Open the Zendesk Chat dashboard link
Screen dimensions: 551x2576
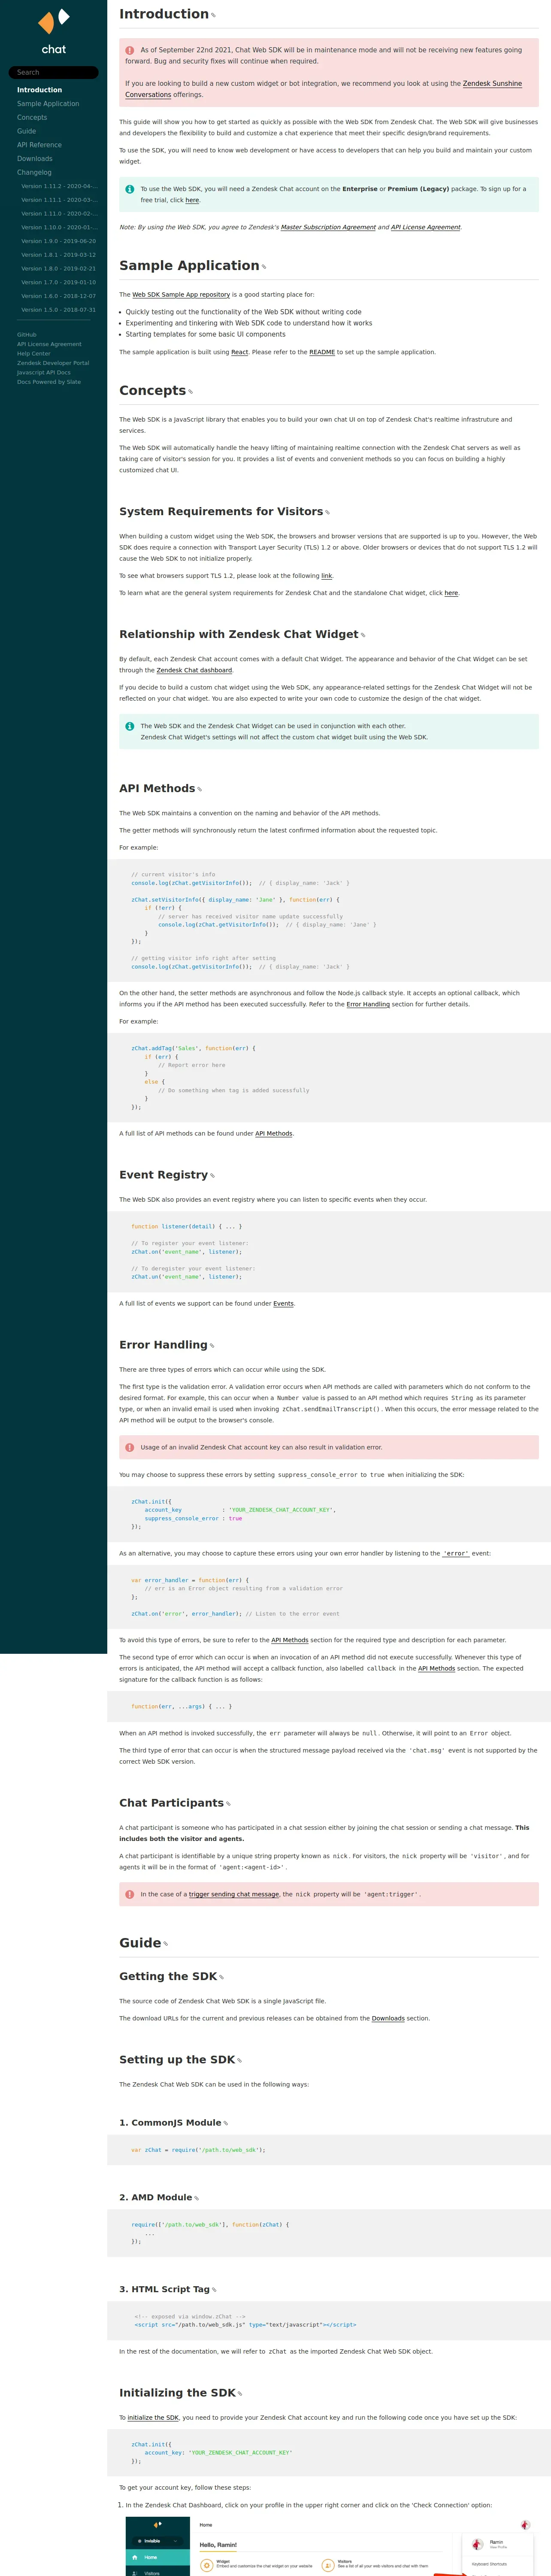[194, 670]
